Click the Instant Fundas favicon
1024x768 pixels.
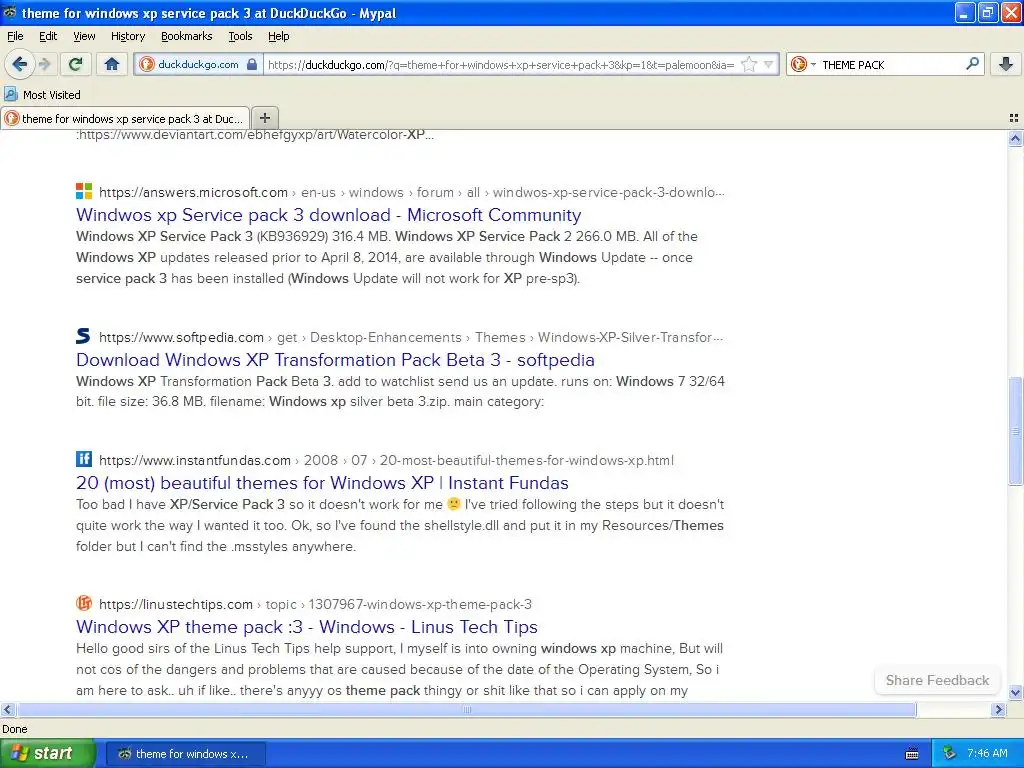click(x=84, y=458)
